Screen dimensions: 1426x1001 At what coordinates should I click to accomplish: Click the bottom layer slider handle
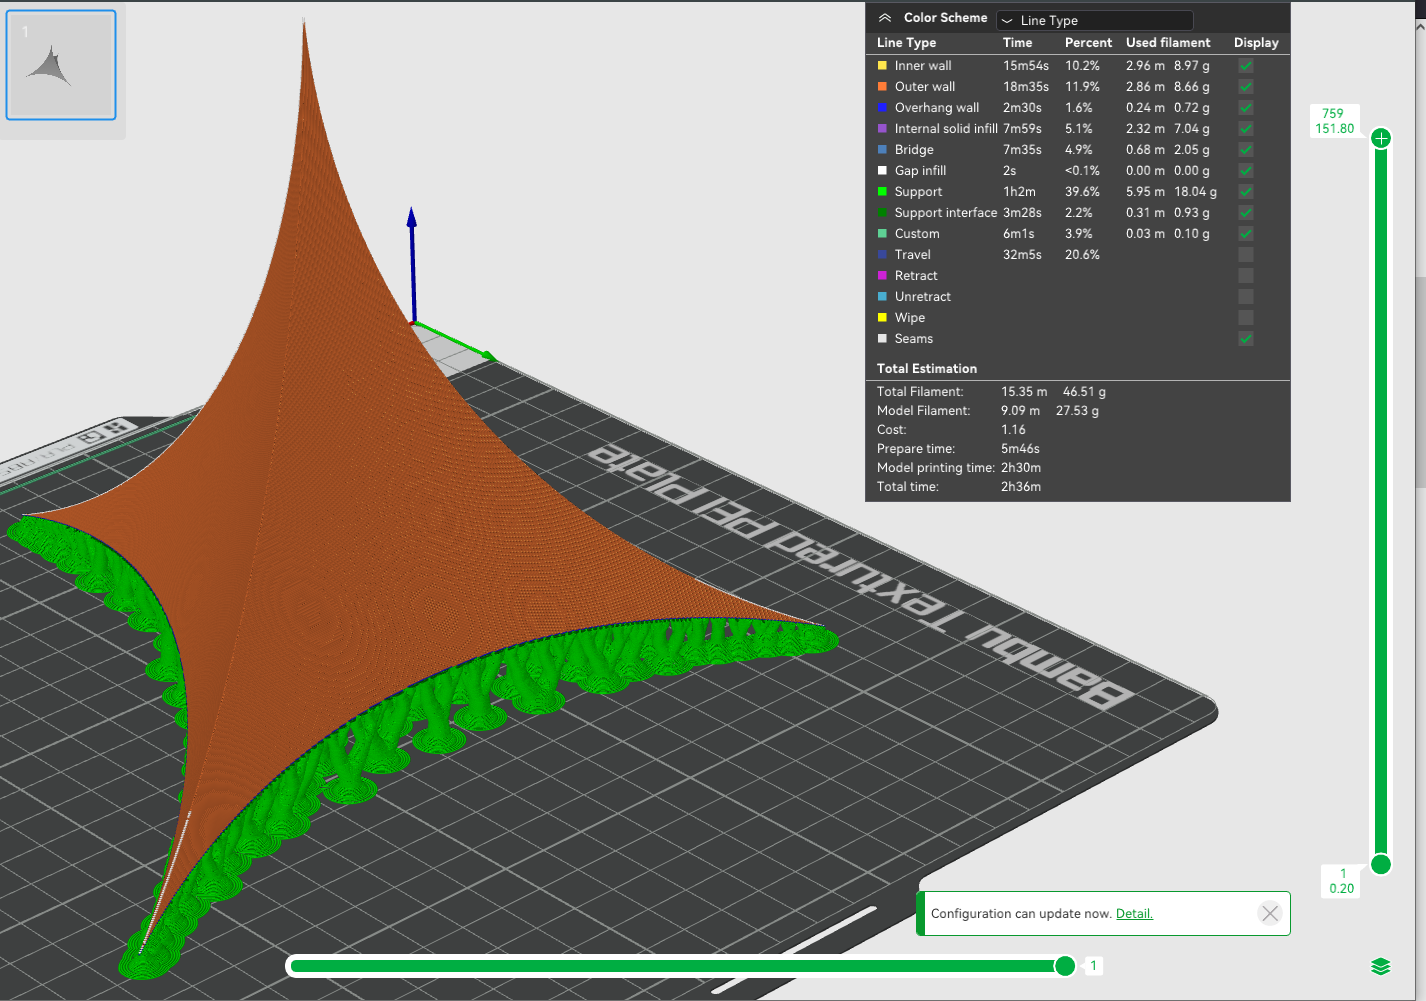pos(1381,864)
